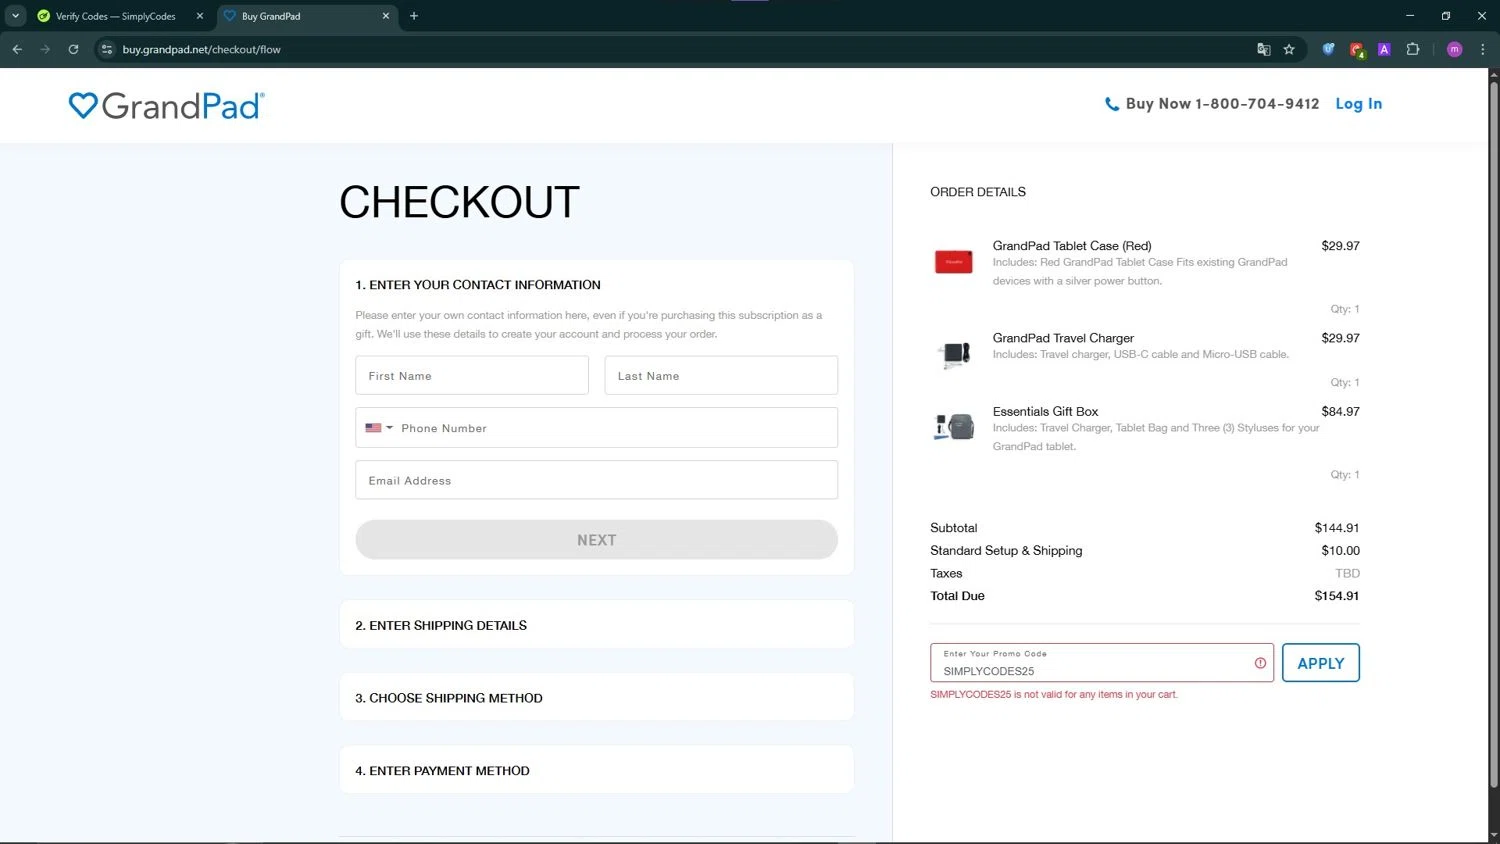Switch to Verify Codes — SimplyCodes tab
This screenshot has width=1500, height=844.
(120, 16)
